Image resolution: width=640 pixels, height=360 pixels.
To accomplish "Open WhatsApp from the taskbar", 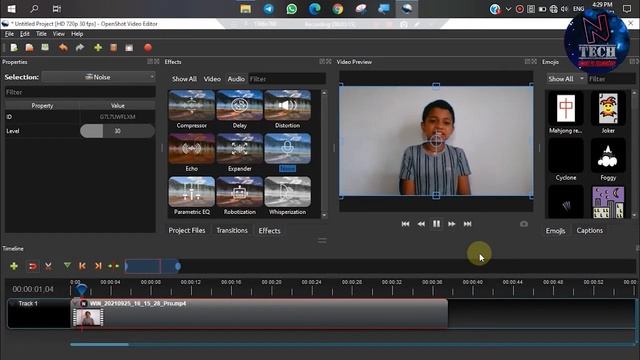I will tap(291, 9).
